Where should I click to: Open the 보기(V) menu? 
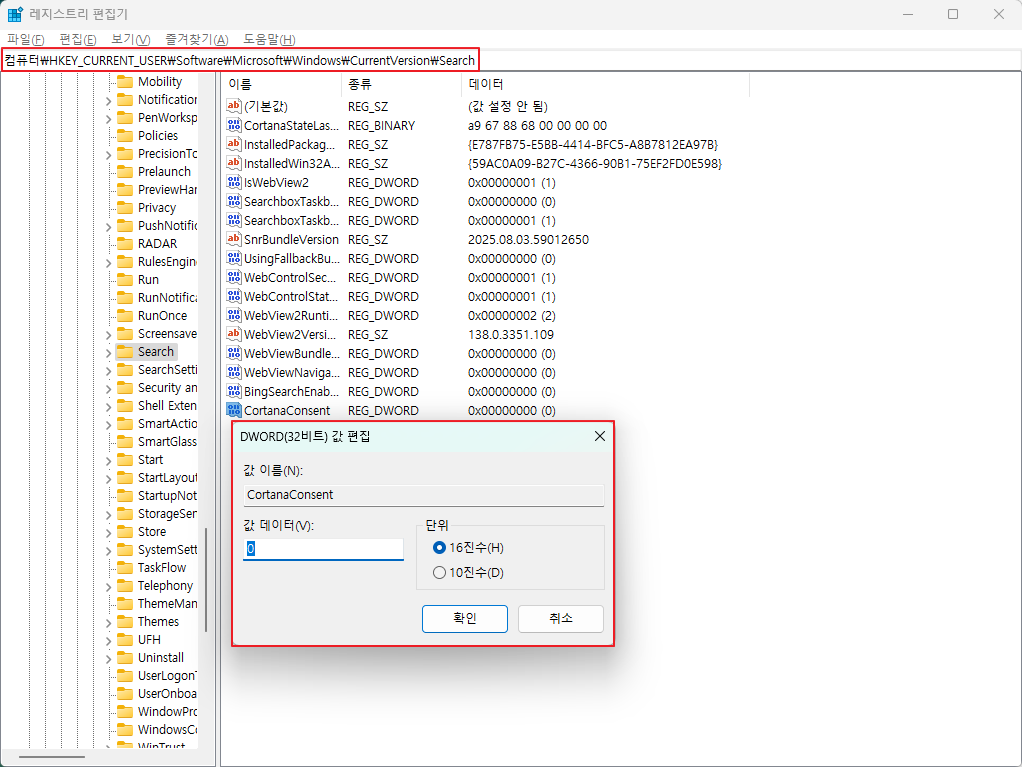point(130,39)
